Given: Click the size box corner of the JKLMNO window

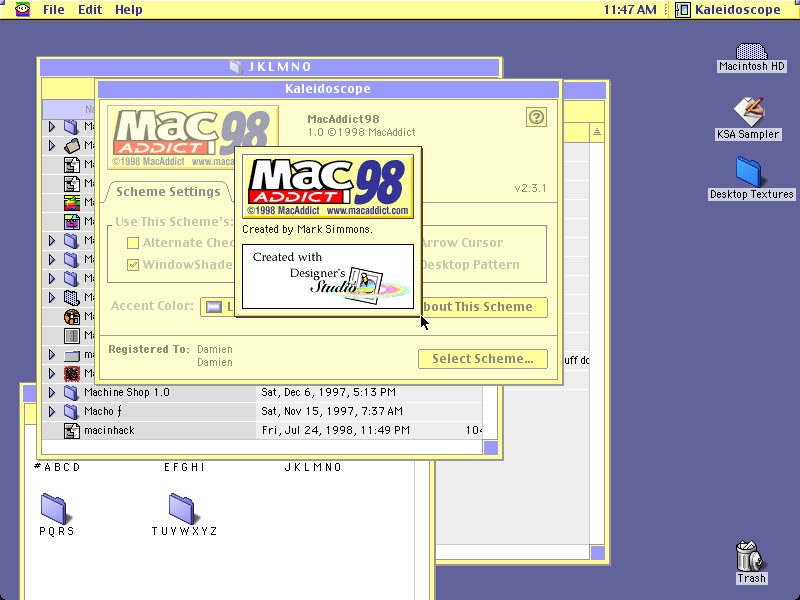Looking at the screenshot, I should coord(490,447).
